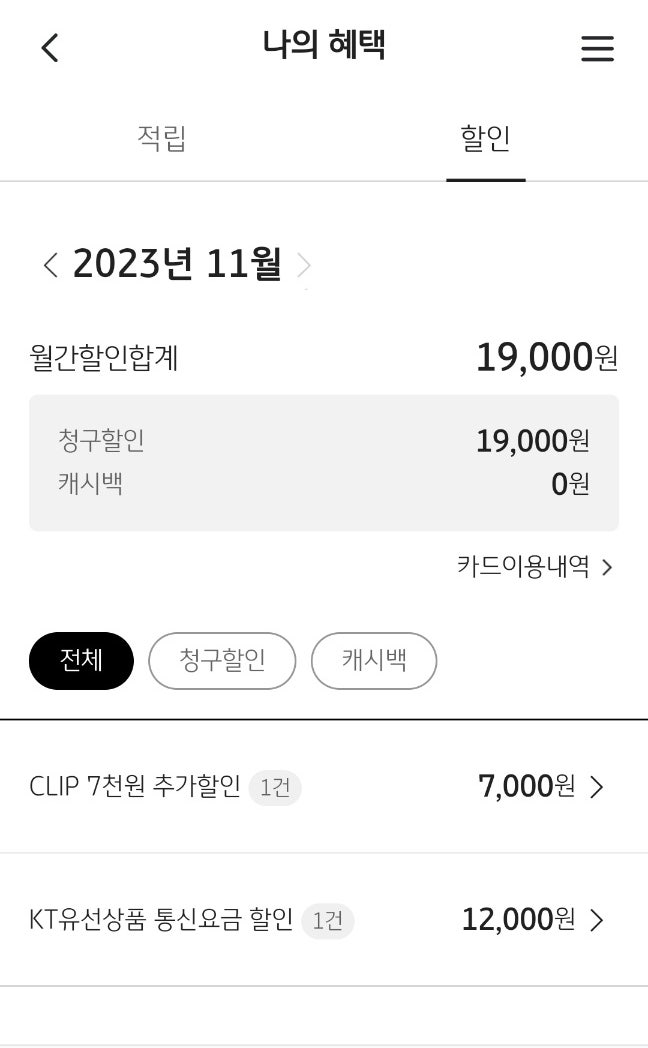Open 카드이용내역 link
The width and height of the screenshot is (648, 1048).
[522, 567]
